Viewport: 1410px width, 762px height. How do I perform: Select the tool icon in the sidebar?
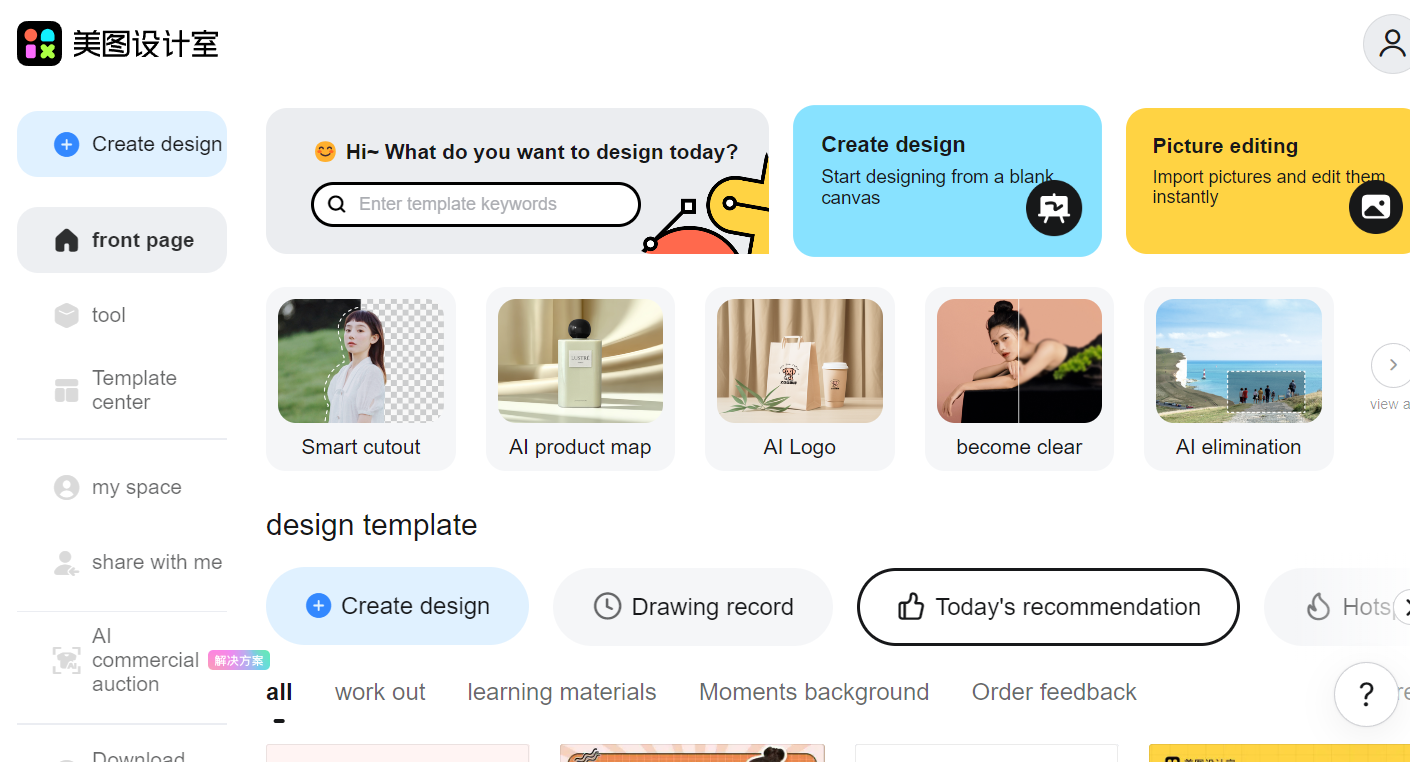click(x=64, y=314)
